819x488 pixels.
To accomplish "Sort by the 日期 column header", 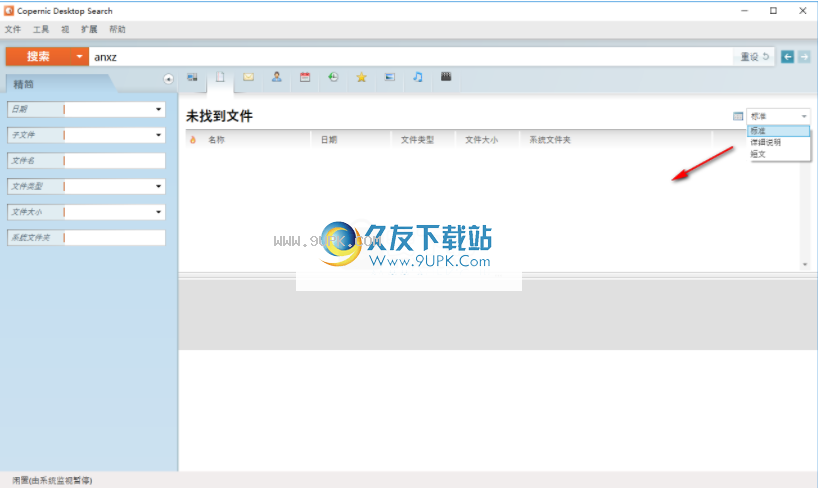I will click(329, 140).
